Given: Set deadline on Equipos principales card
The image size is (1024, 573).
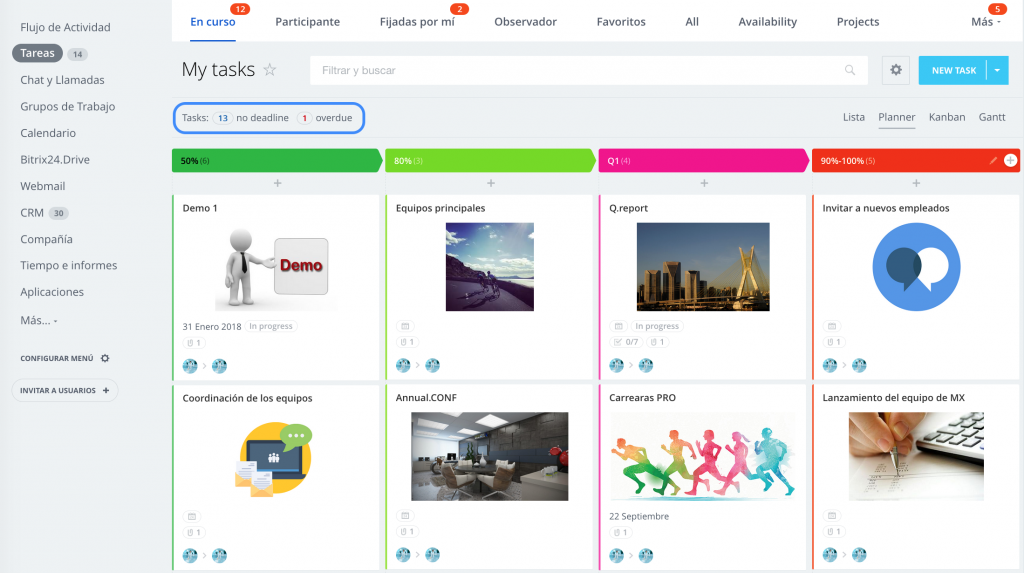Looking at the screenshot, I should [405, 326].
